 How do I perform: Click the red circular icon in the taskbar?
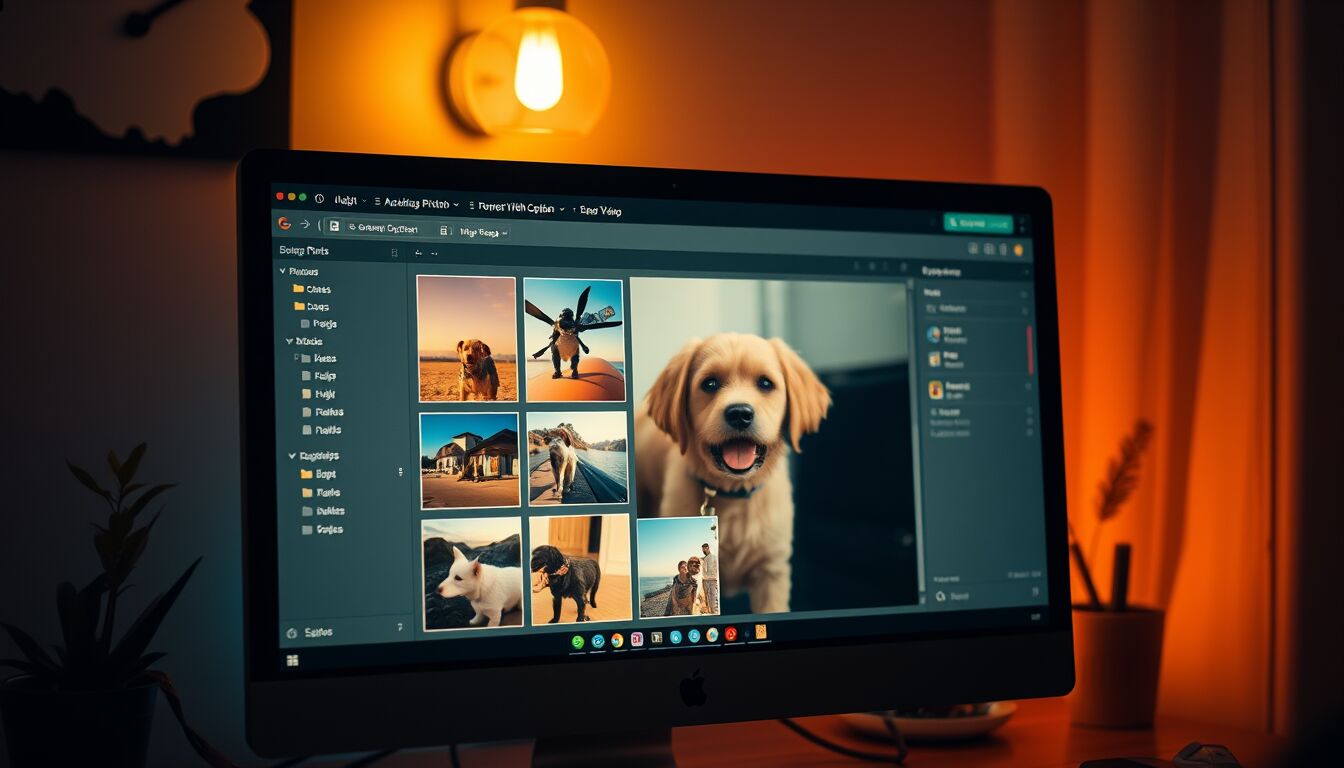731,634
